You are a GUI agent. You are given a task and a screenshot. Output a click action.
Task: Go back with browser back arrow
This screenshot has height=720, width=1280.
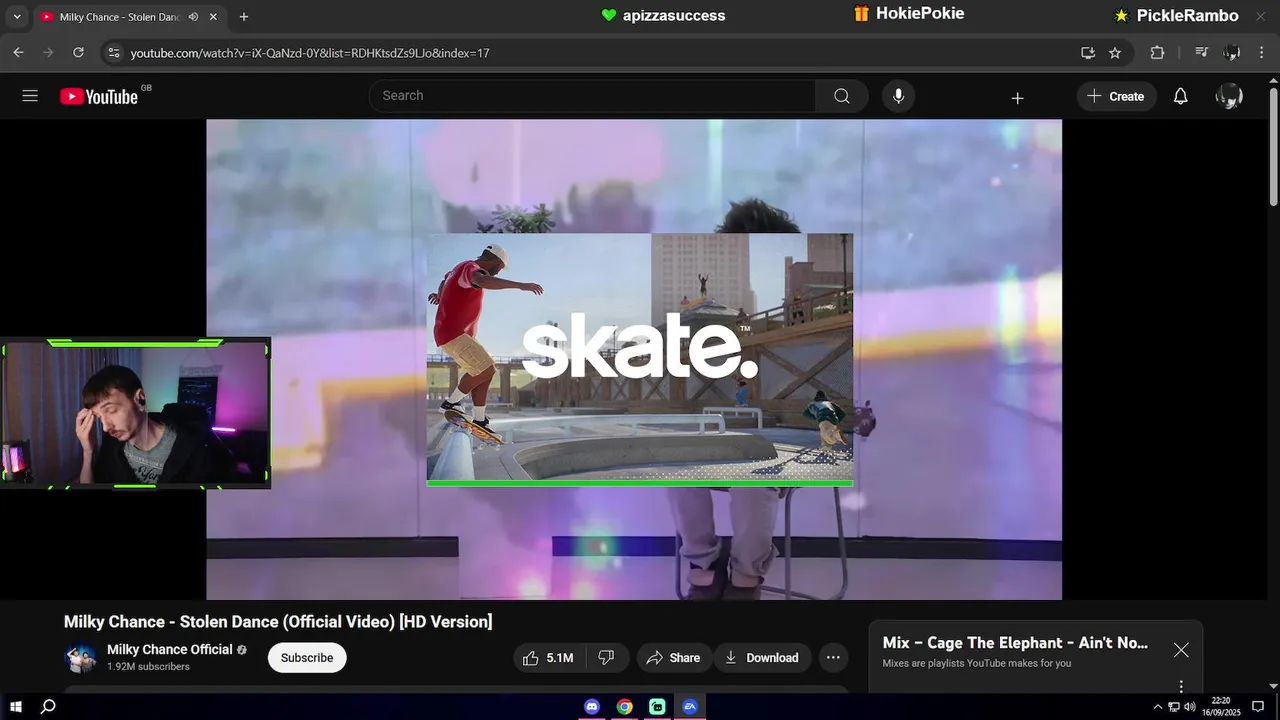tap(18, 52)
